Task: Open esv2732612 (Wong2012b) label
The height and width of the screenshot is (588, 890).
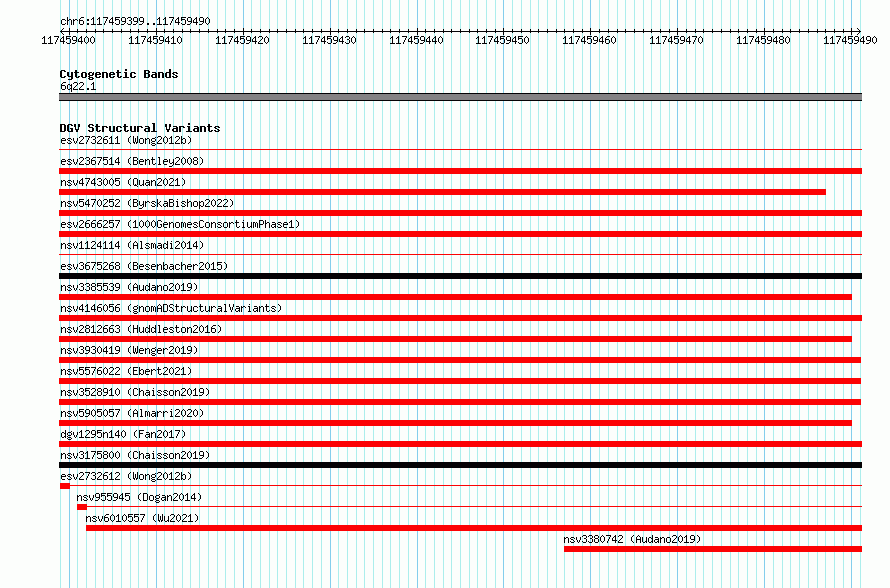Action: tap(126, 476)
